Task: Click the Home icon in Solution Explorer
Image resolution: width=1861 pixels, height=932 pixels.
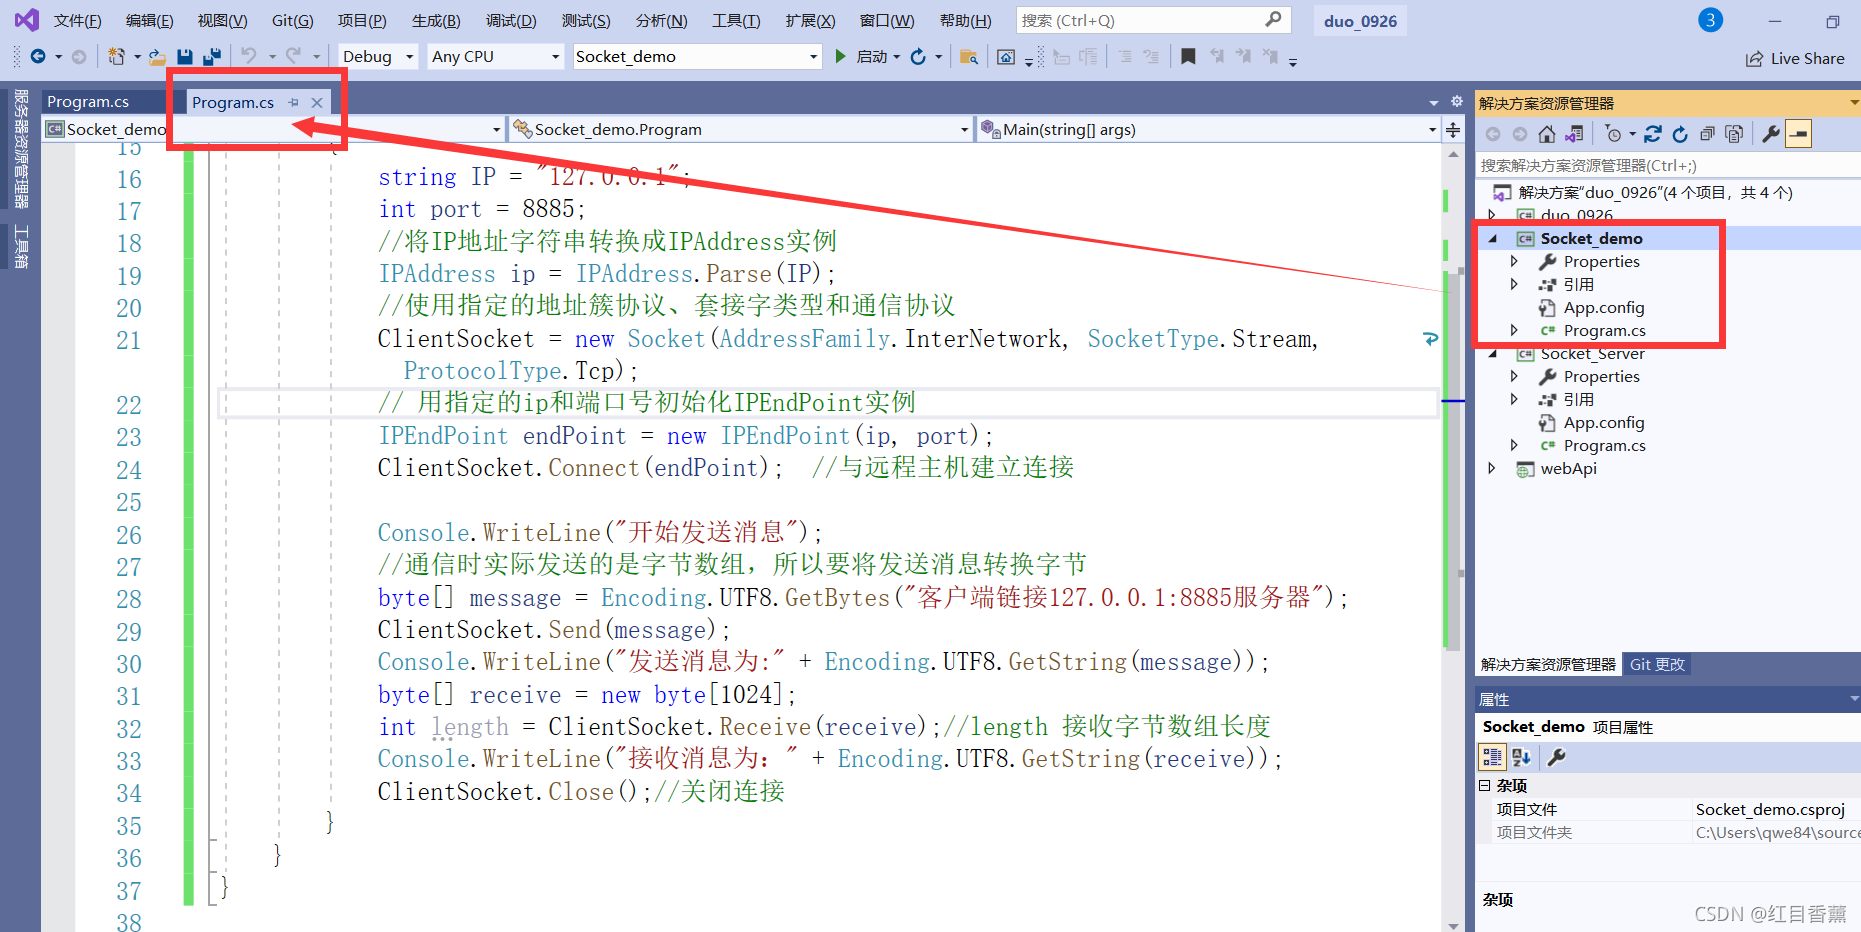Action: coord(1547,134)
